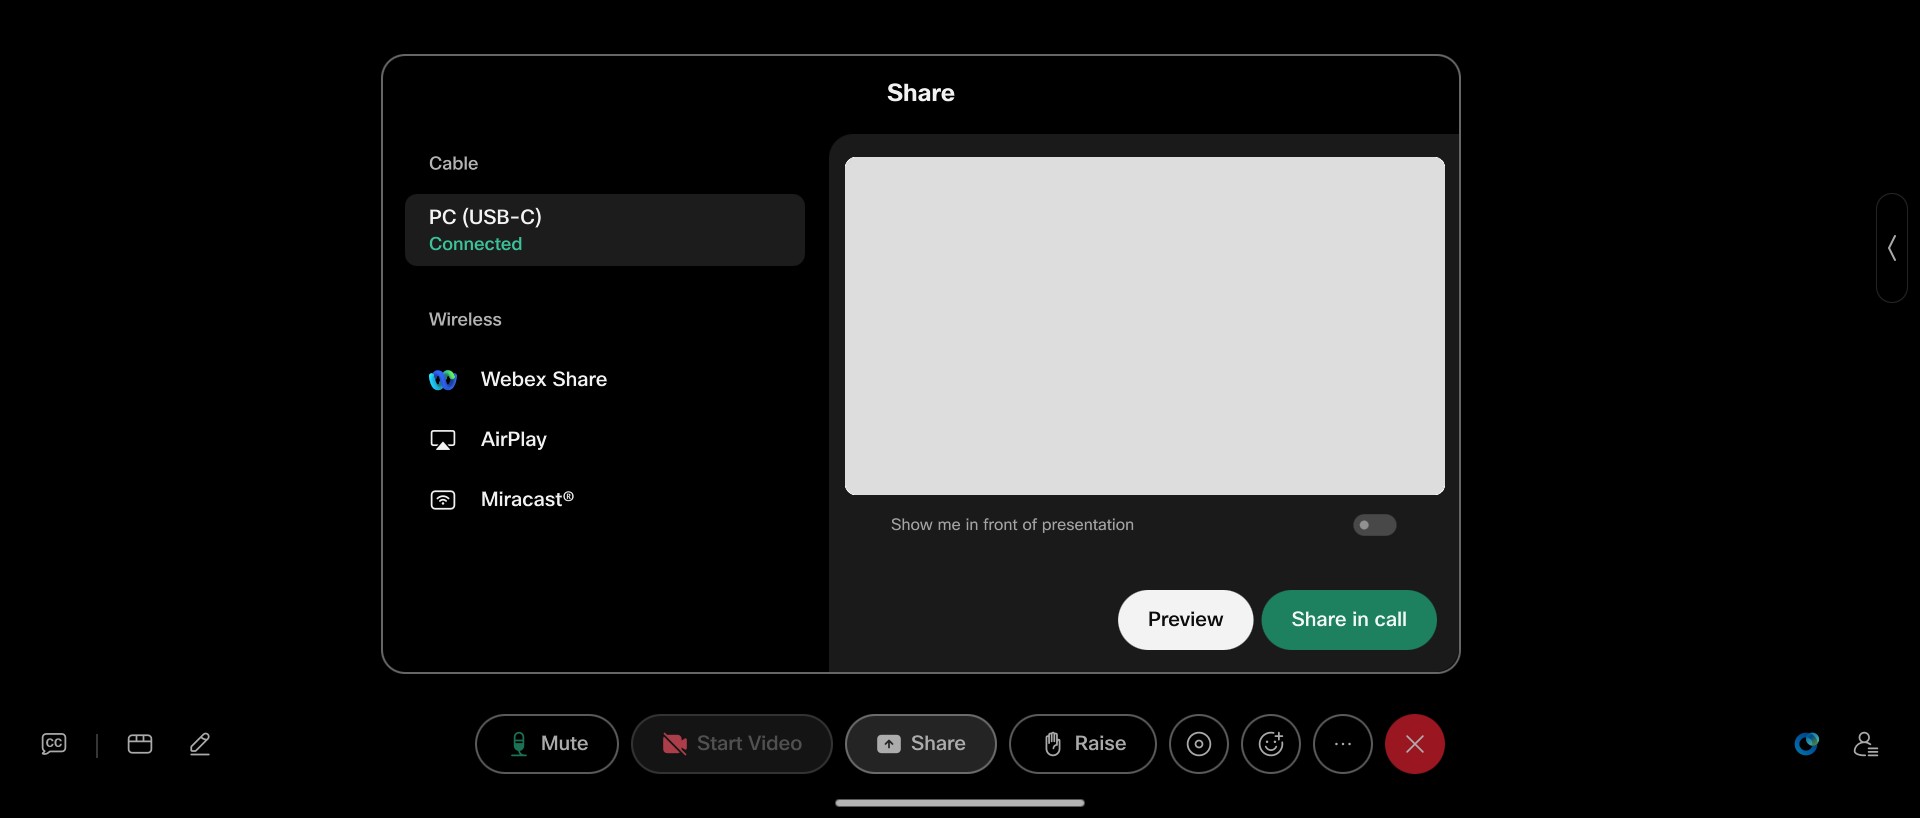This screenshot has width=1920, height=818.
Task: Select PC (USB-C) cable source
Action: point(605,230)
